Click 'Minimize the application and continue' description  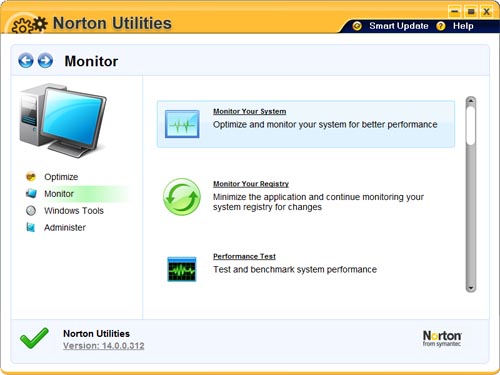318,202
